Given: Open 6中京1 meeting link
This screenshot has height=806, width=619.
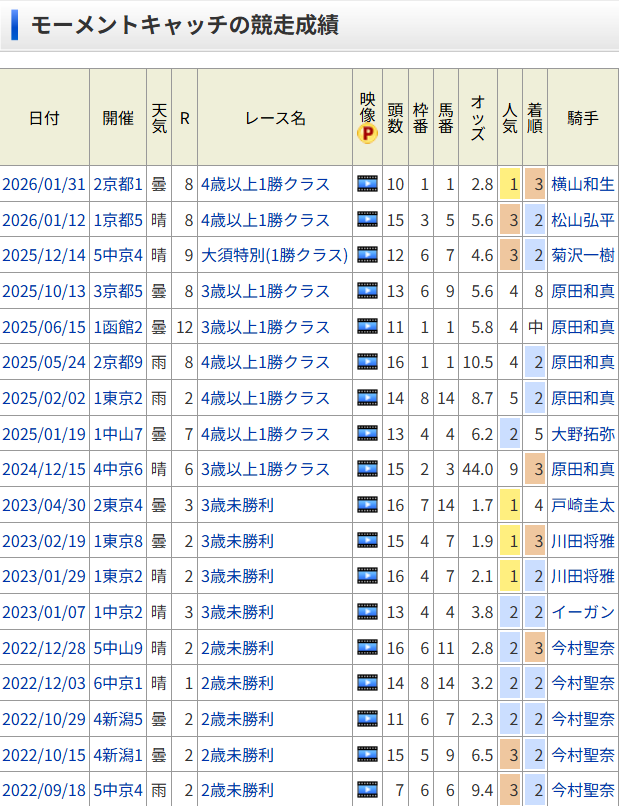Looking at the screenshot, I should [x=118, y=684].
